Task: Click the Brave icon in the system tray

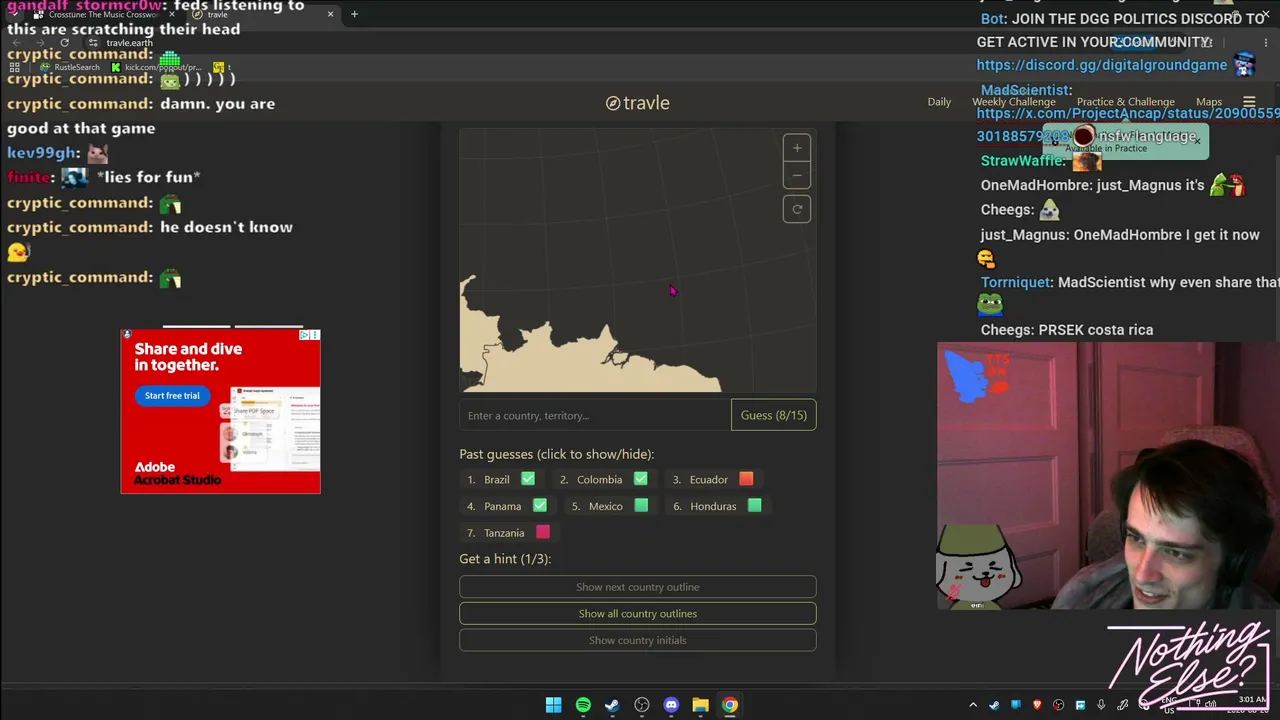Action: (x=1037, y=705)
